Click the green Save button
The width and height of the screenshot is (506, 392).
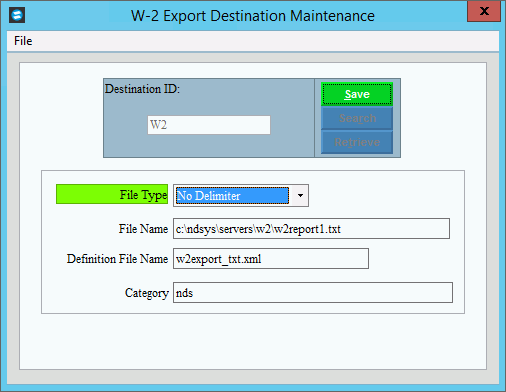357,94
